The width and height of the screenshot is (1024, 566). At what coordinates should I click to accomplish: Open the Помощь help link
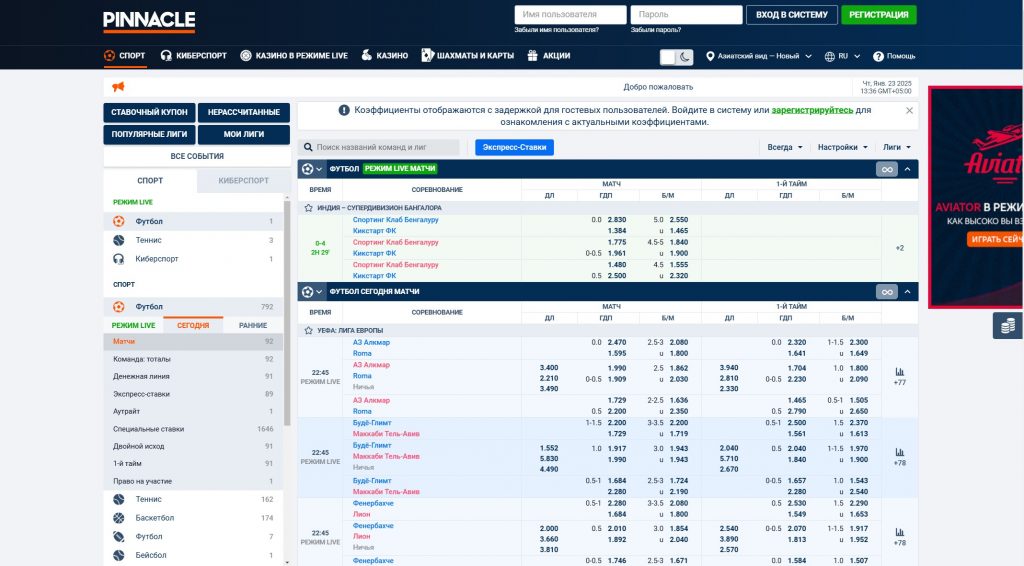894,56
